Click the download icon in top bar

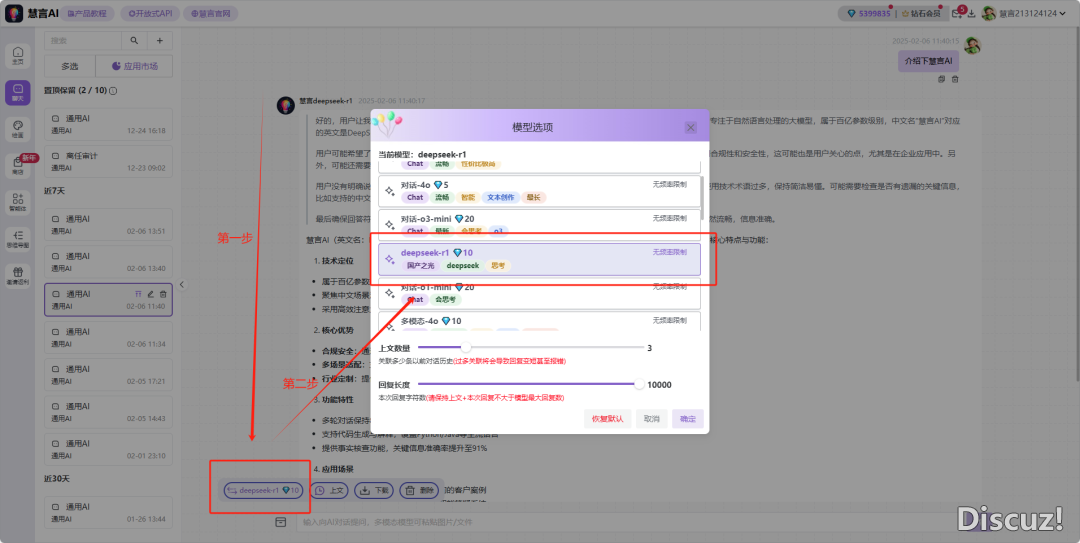point(972,13)
